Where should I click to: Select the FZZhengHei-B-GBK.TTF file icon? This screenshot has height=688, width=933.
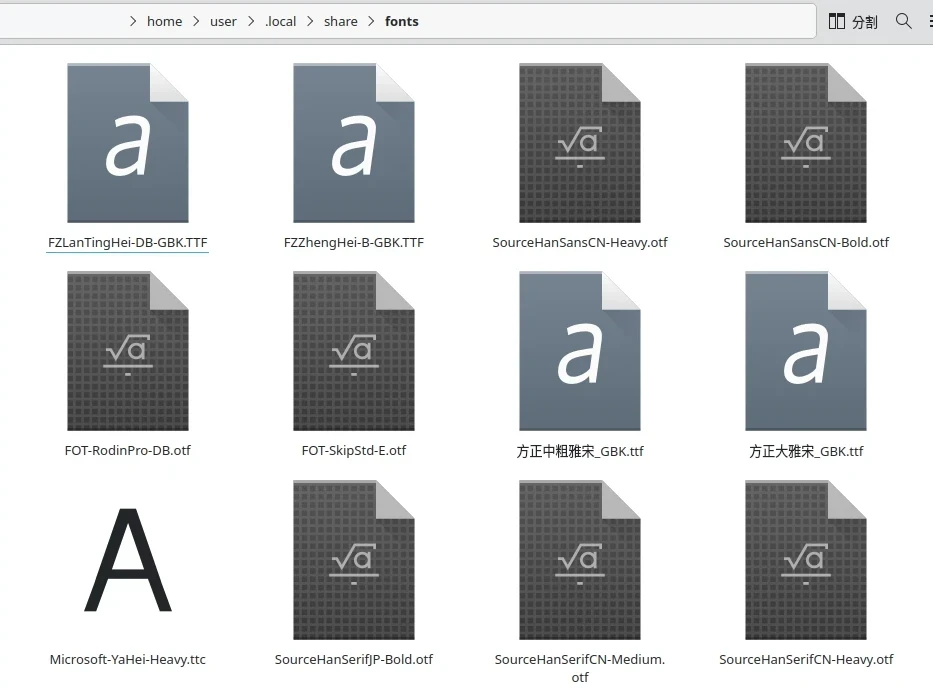(353, 143)
